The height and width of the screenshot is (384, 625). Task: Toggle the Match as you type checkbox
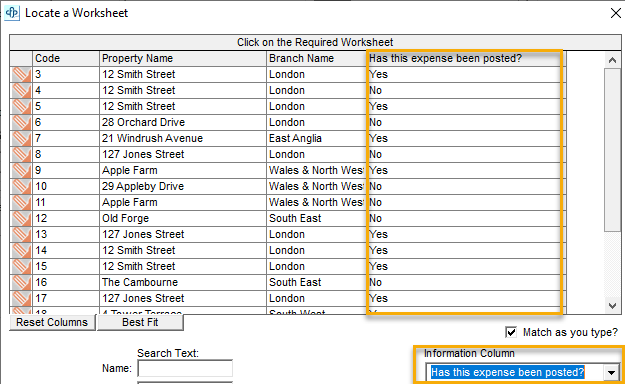511,332
